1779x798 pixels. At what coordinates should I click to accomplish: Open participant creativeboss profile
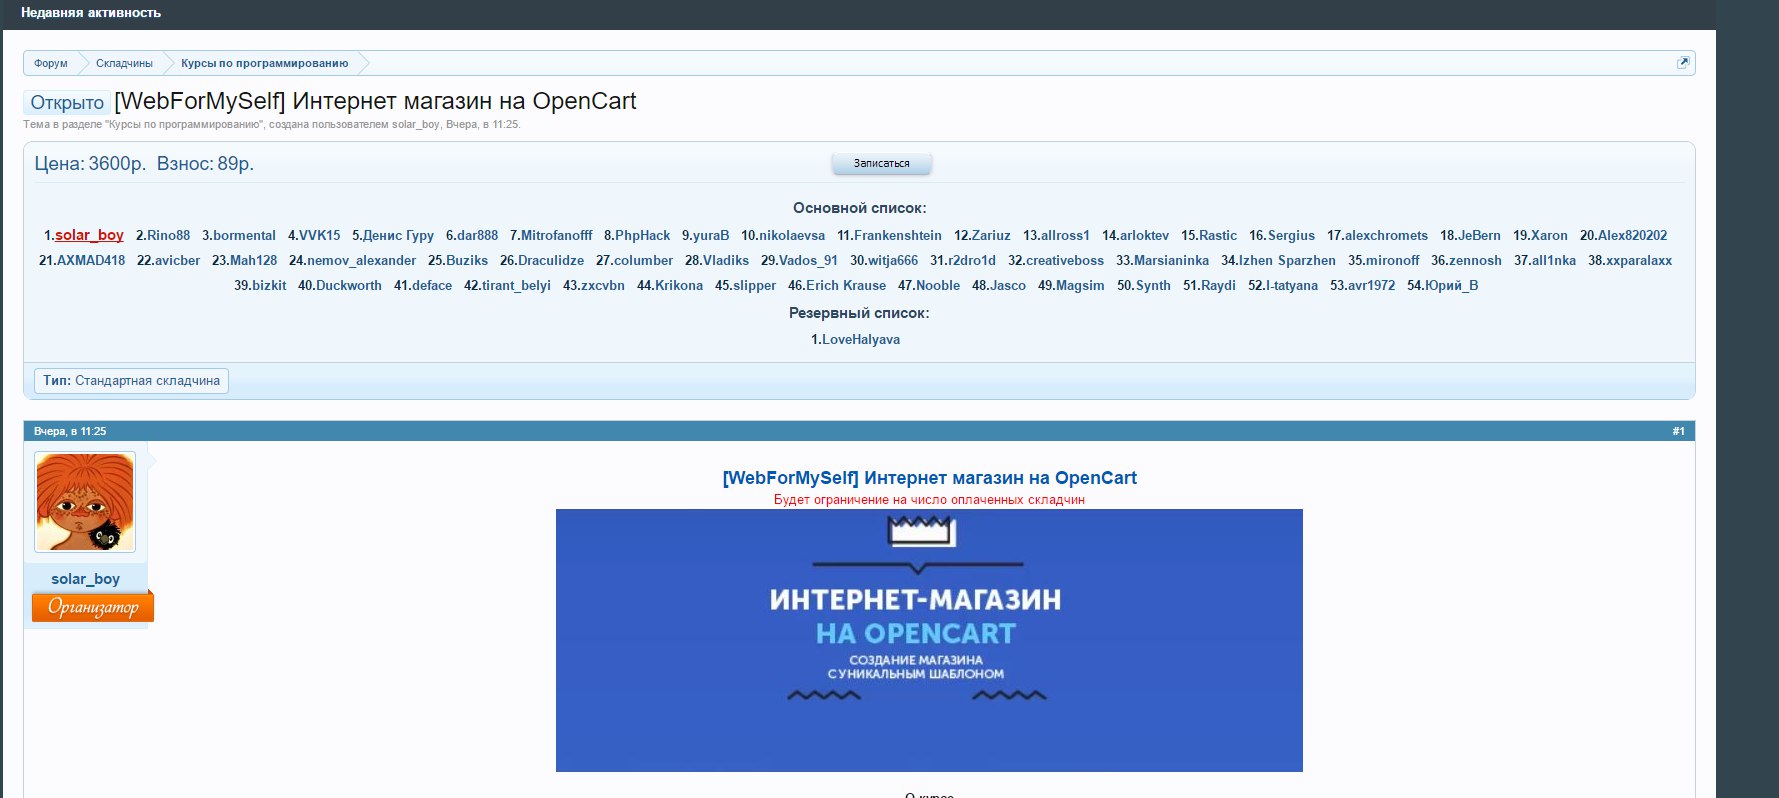1065,260
